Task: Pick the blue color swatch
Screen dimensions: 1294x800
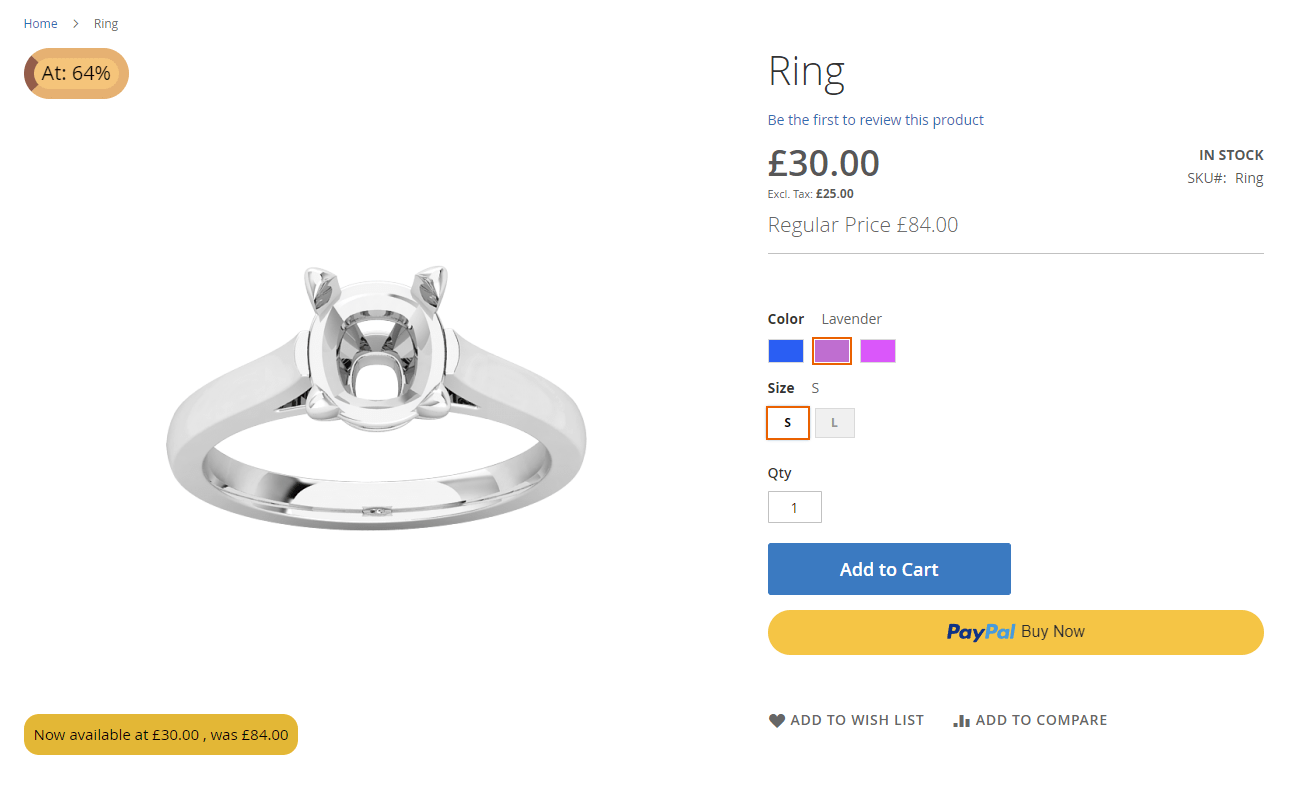Action: click(786, 351)
